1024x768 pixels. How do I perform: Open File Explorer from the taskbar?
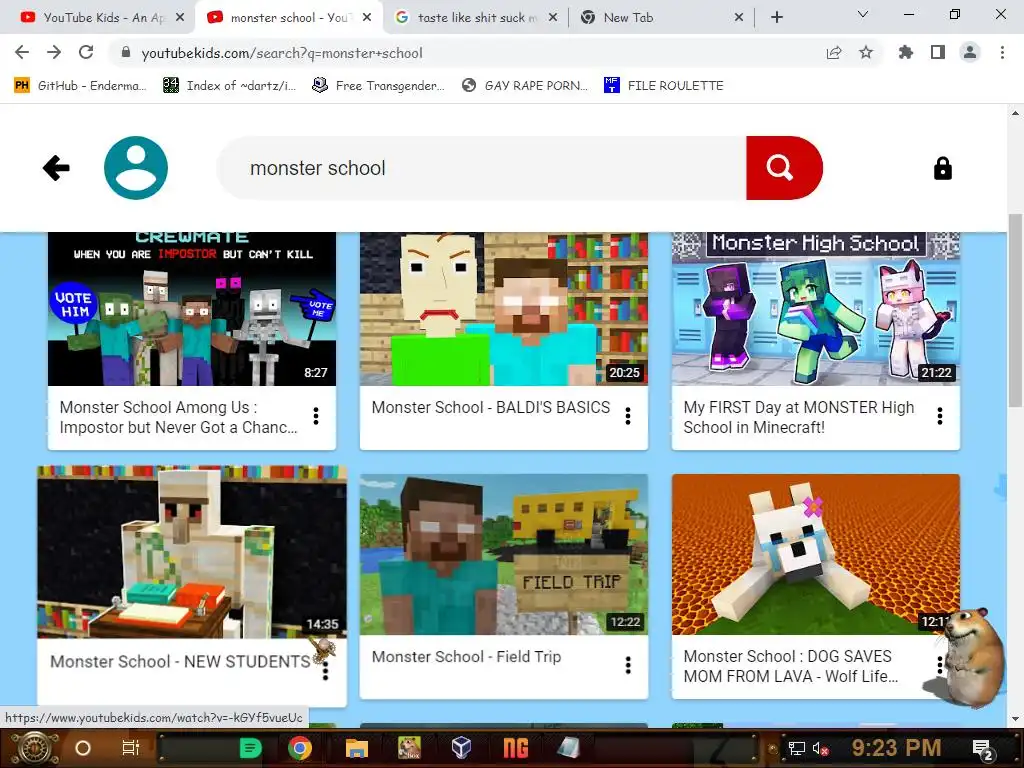(357, 748)
